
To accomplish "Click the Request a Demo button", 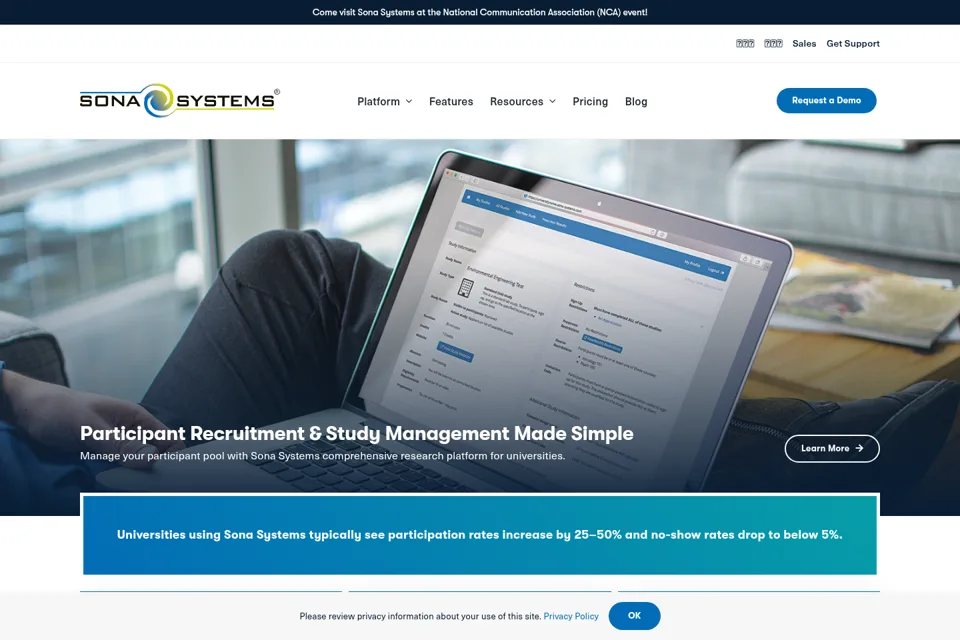I will coord(827,100).
